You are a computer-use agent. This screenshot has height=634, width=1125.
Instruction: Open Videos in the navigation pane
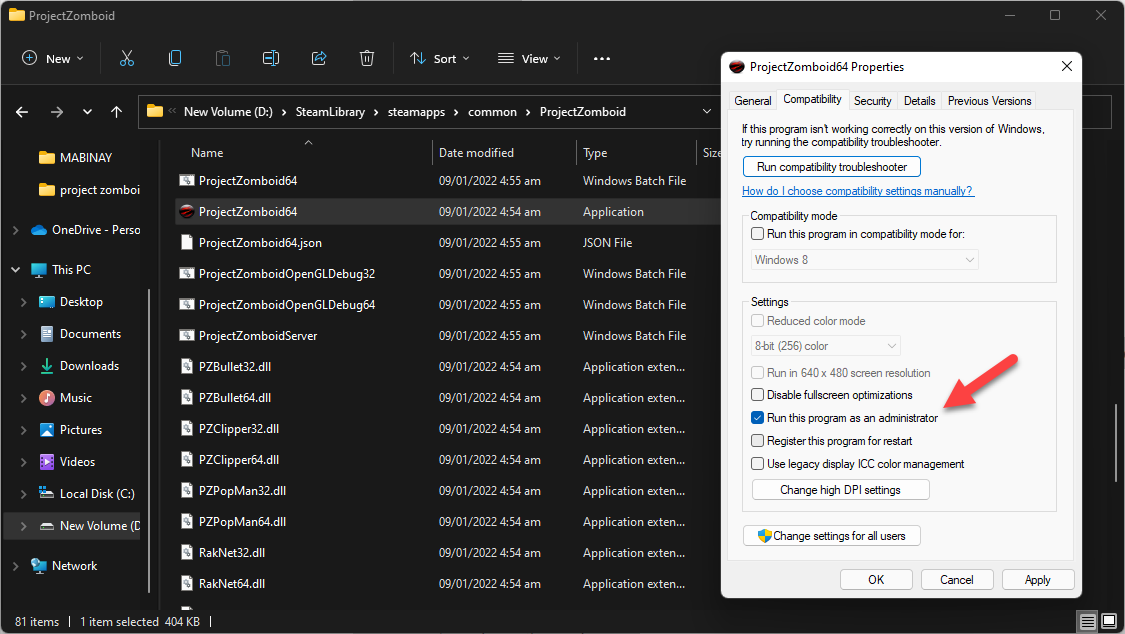(77, 462)
